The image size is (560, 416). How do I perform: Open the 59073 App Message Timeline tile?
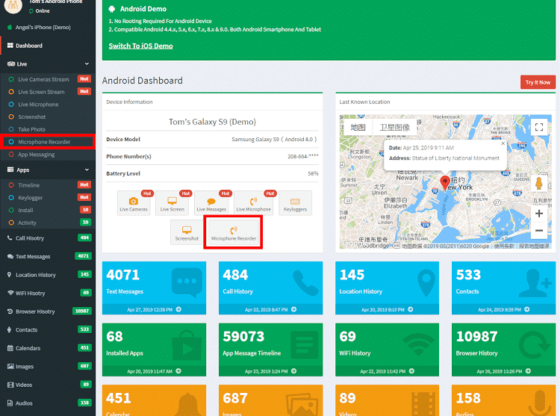(270, 350)
